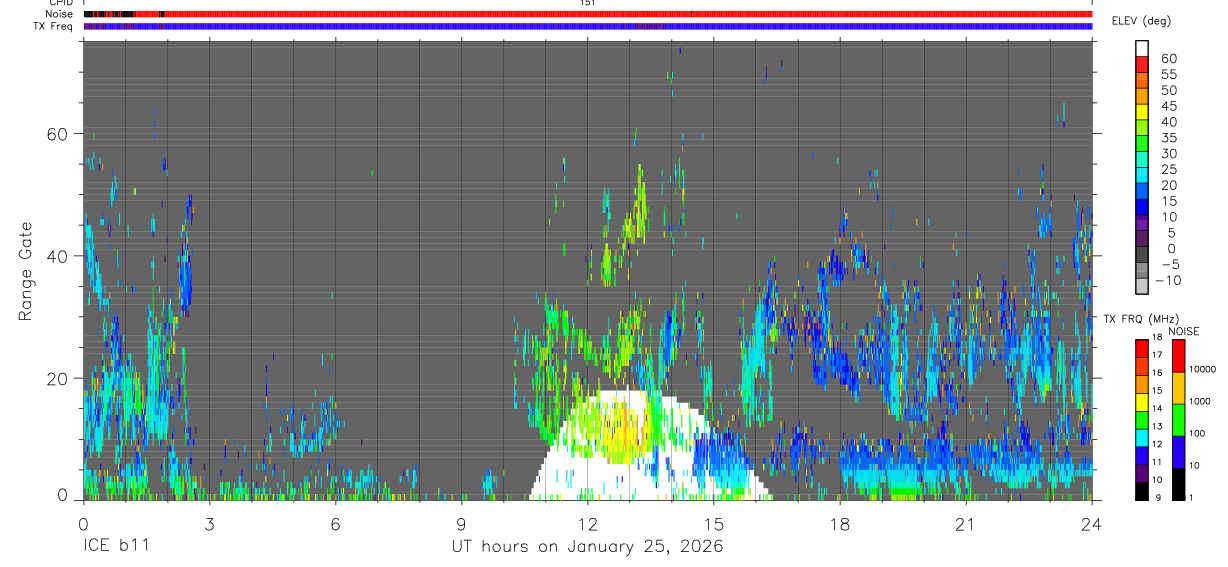The height and width of the screenshot is (567, 1228).
Task: Click the black 9–10 MHz TX FRQ swatch
Action: pyautogui.click(x=1142, y=491)
